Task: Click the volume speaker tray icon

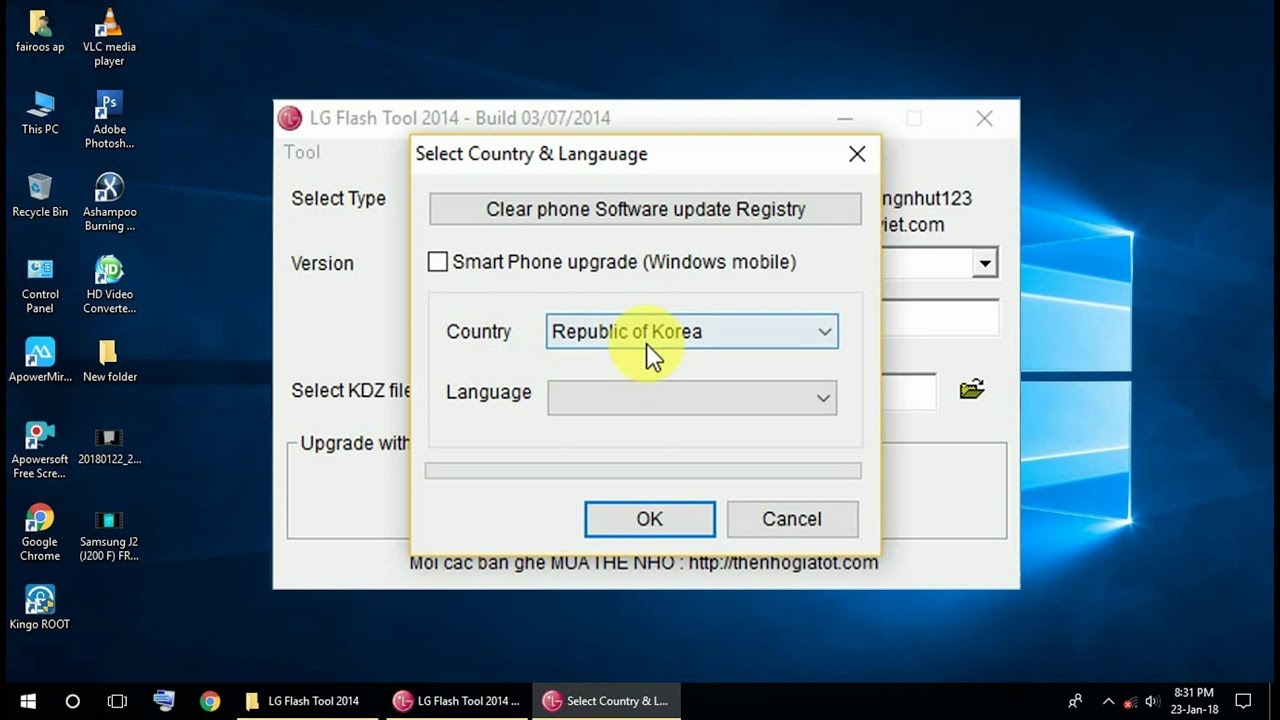Action: 1151,701
